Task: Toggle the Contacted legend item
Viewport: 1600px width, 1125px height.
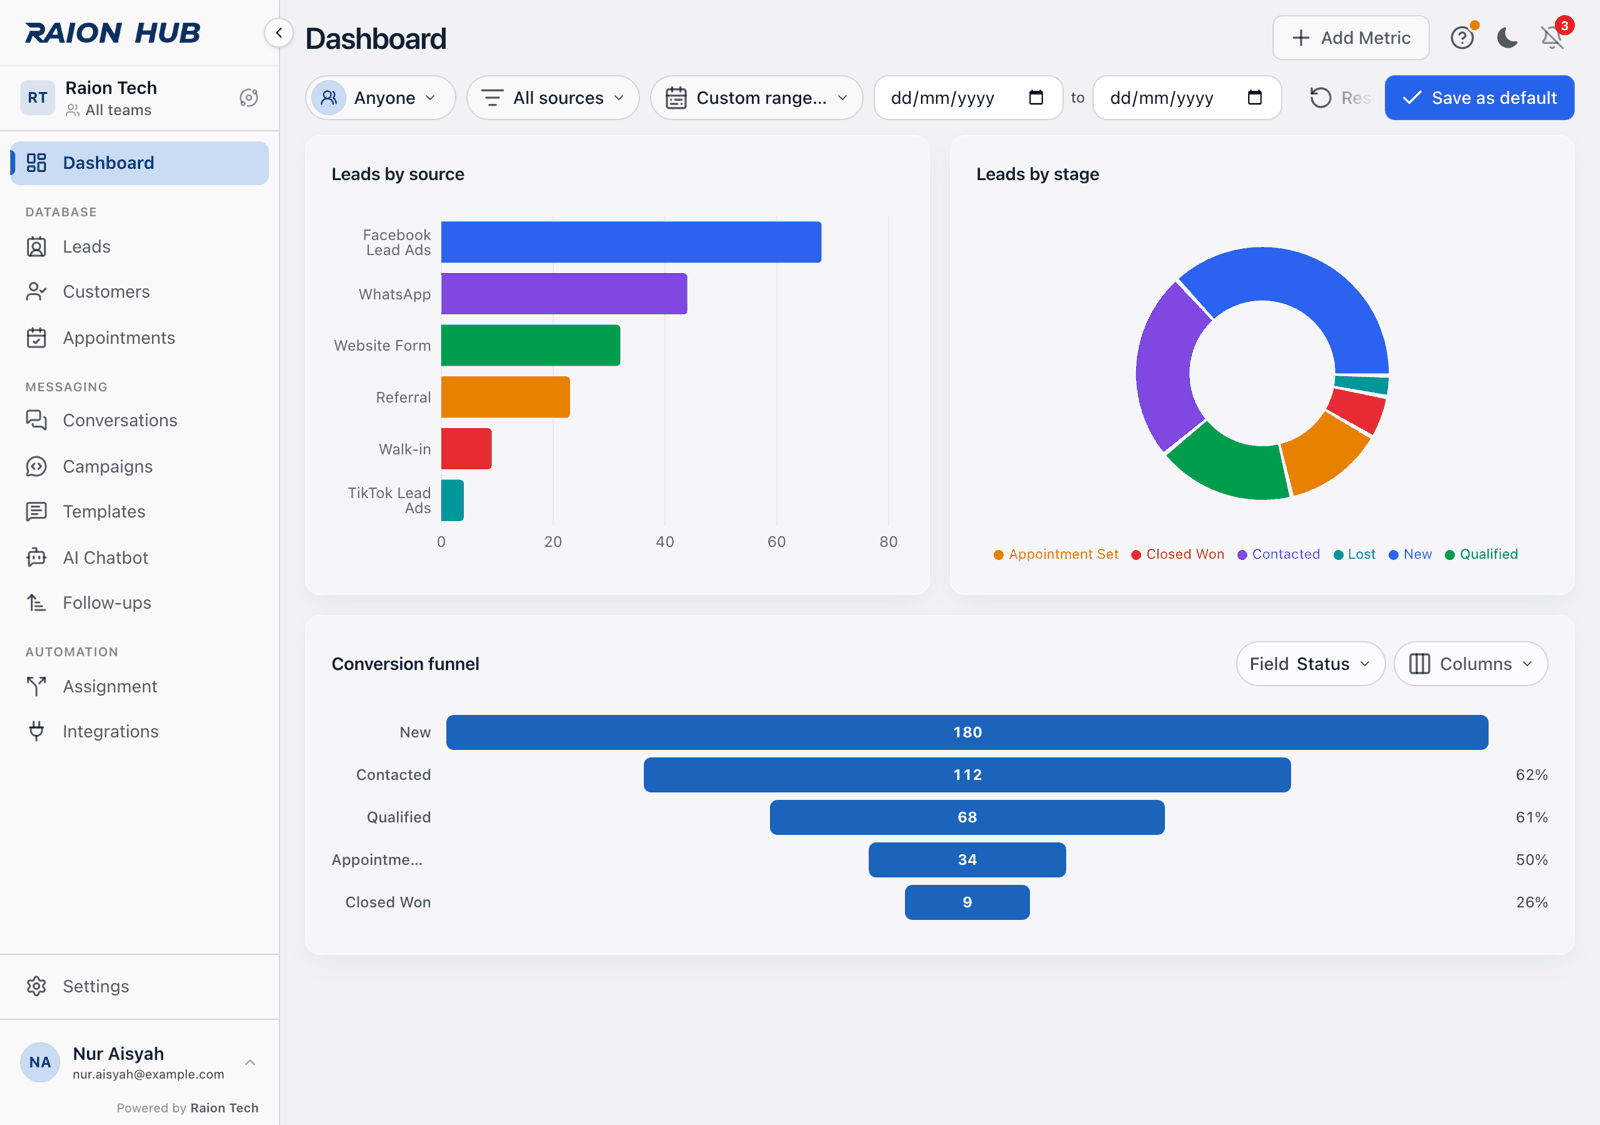Action: point(1279,554)
